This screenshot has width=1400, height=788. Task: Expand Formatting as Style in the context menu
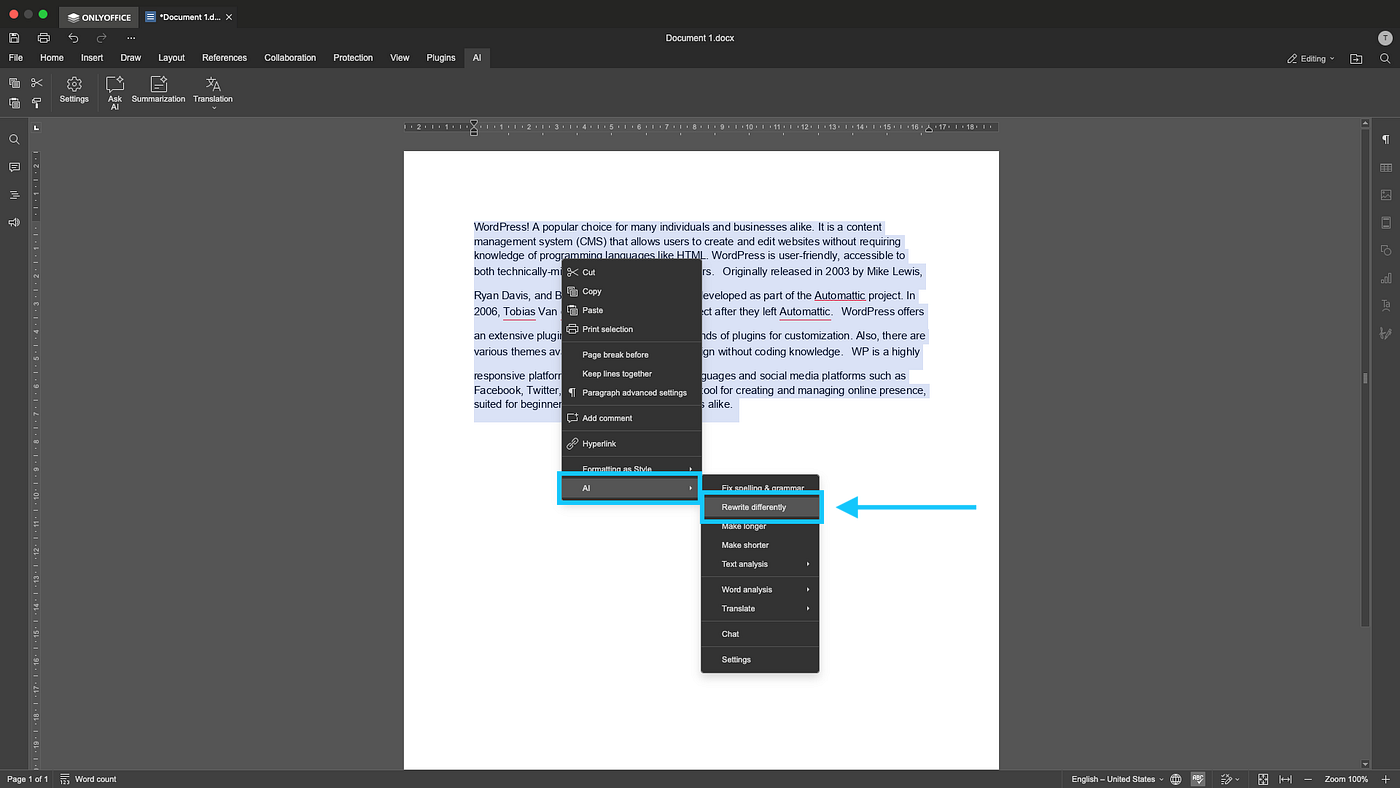631,469
